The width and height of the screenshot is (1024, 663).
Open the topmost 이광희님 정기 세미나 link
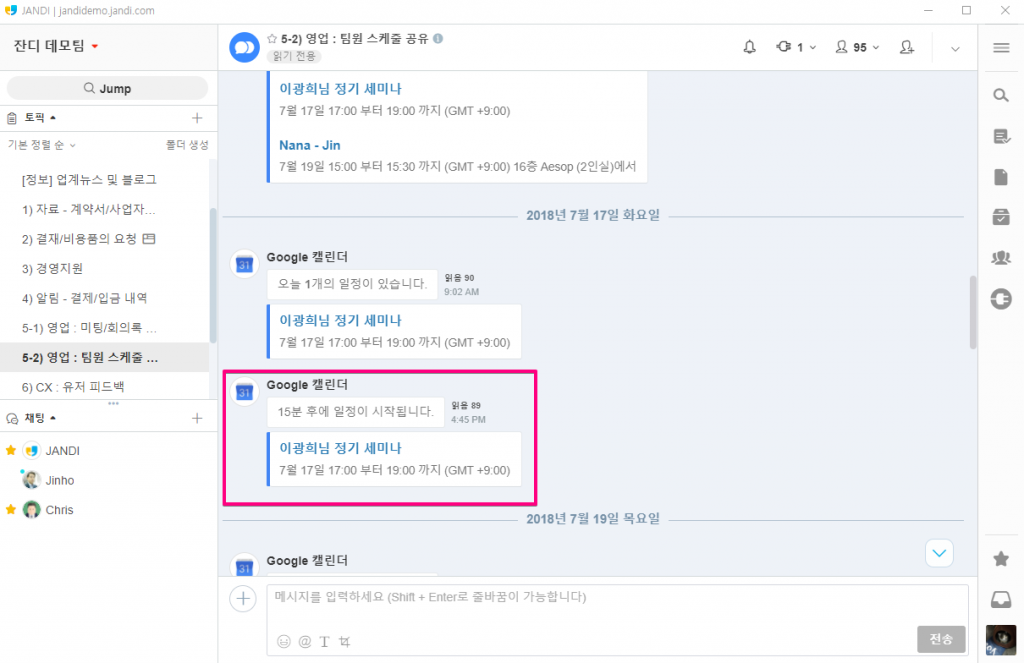[340, 89]
